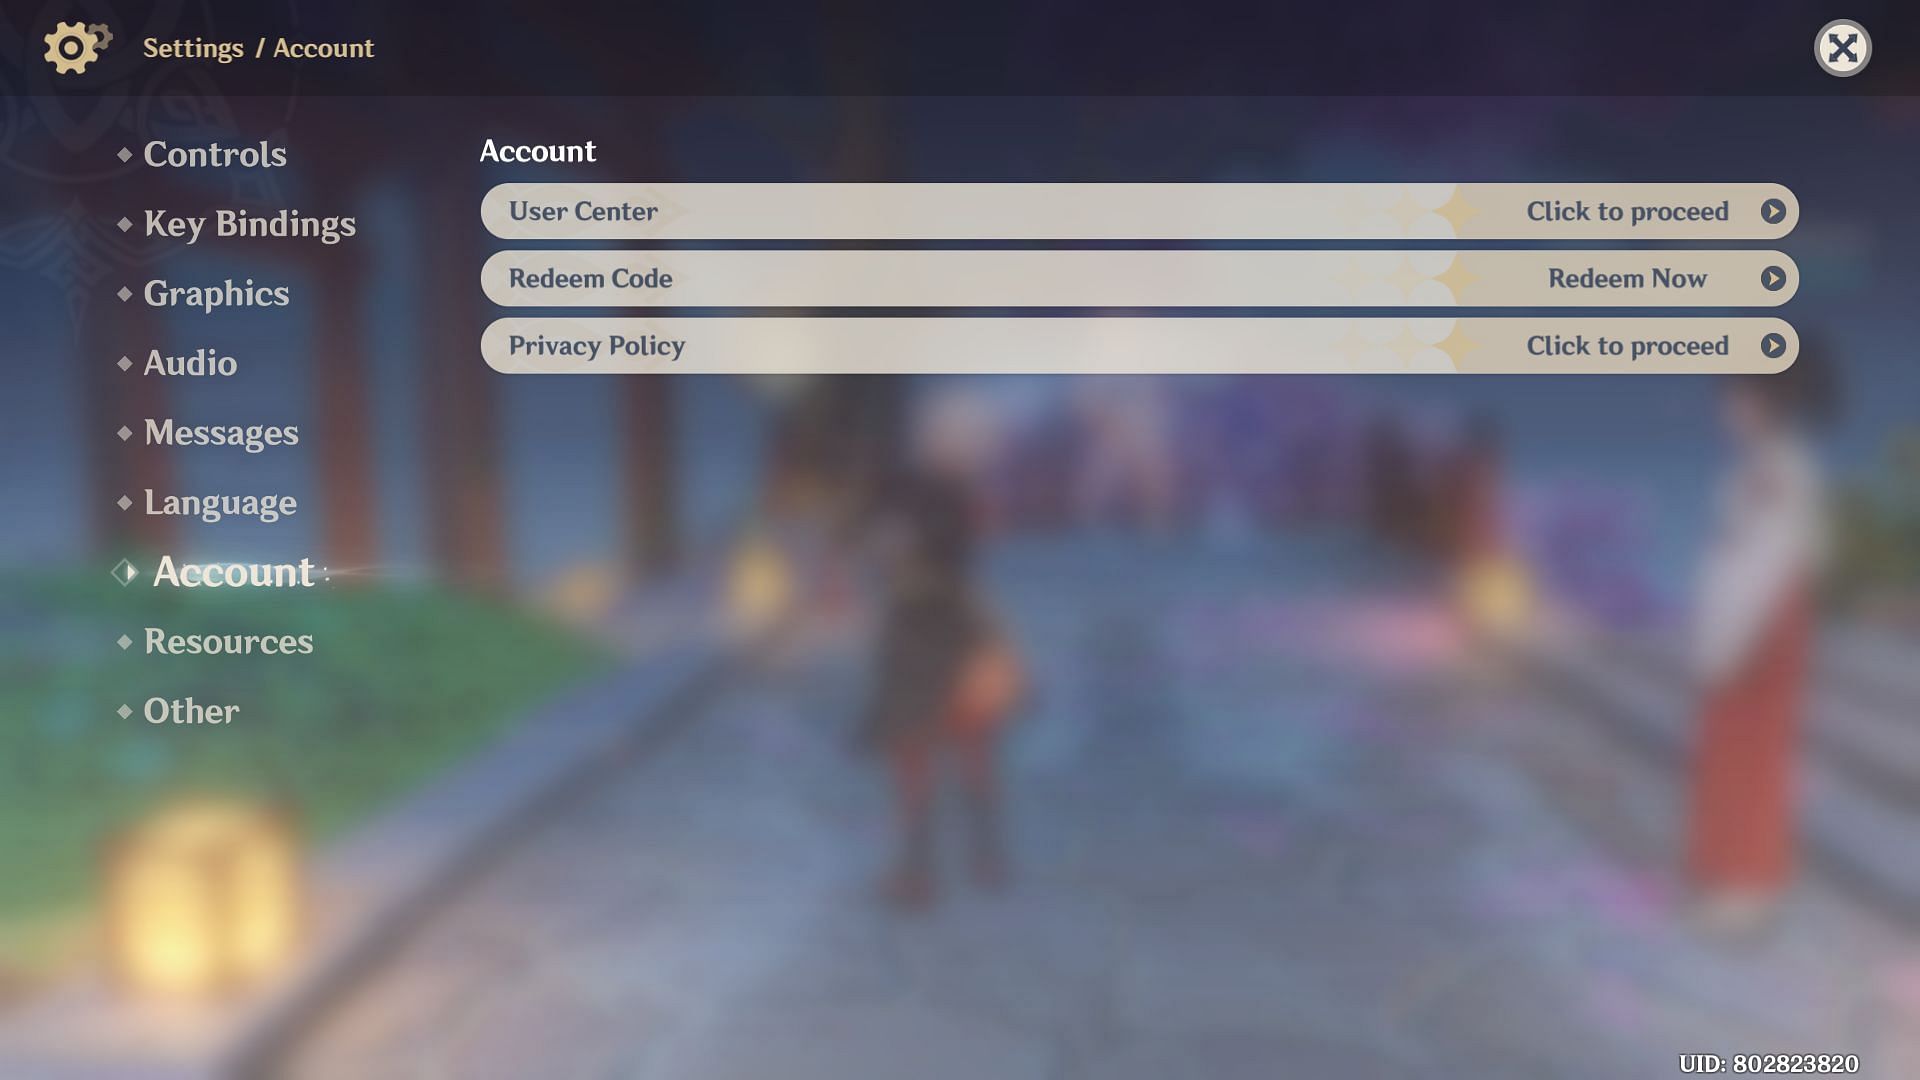This screenshot has height=1080, width=1920.
Task: Navigate to Messages settings tab
Action: (220, 433)
